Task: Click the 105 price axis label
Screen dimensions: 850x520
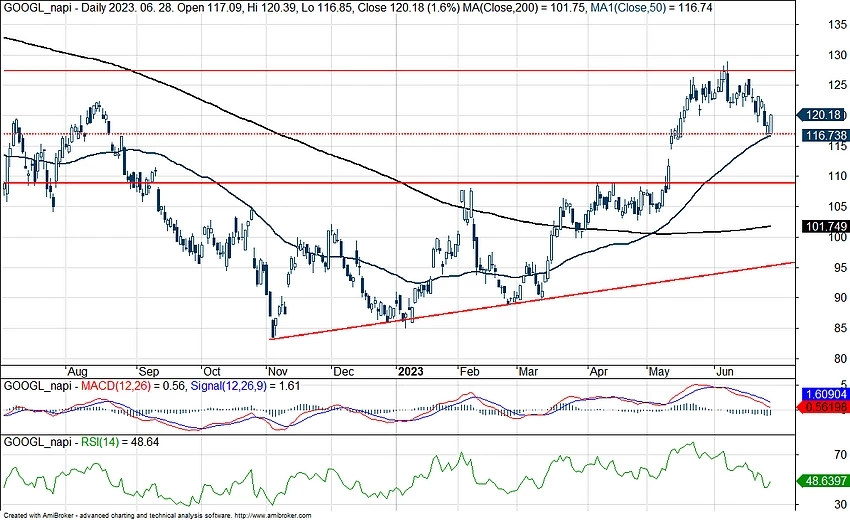Action: (837, 207)
